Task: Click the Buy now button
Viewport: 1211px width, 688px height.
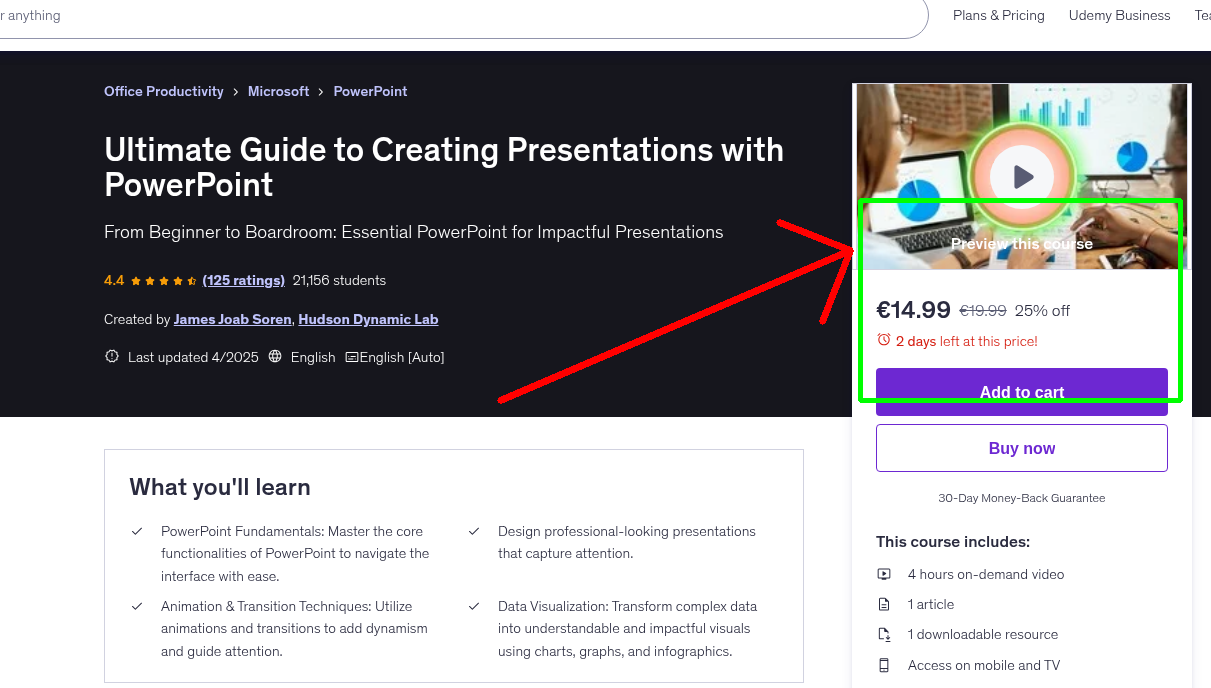Action: 1021,447
